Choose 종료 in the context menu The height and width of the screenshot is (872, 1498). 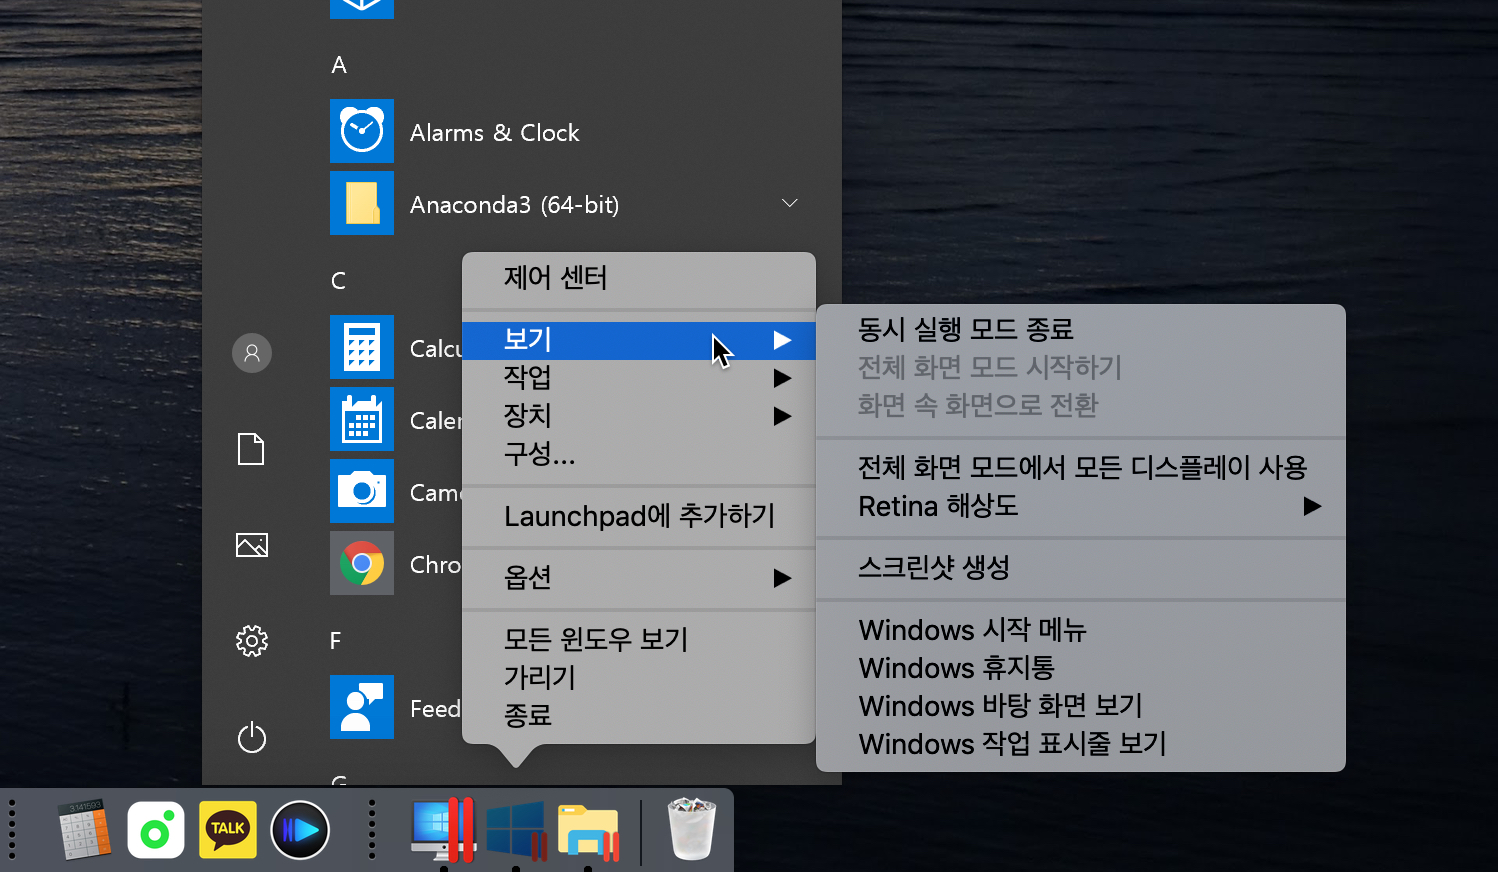[639, 715]
